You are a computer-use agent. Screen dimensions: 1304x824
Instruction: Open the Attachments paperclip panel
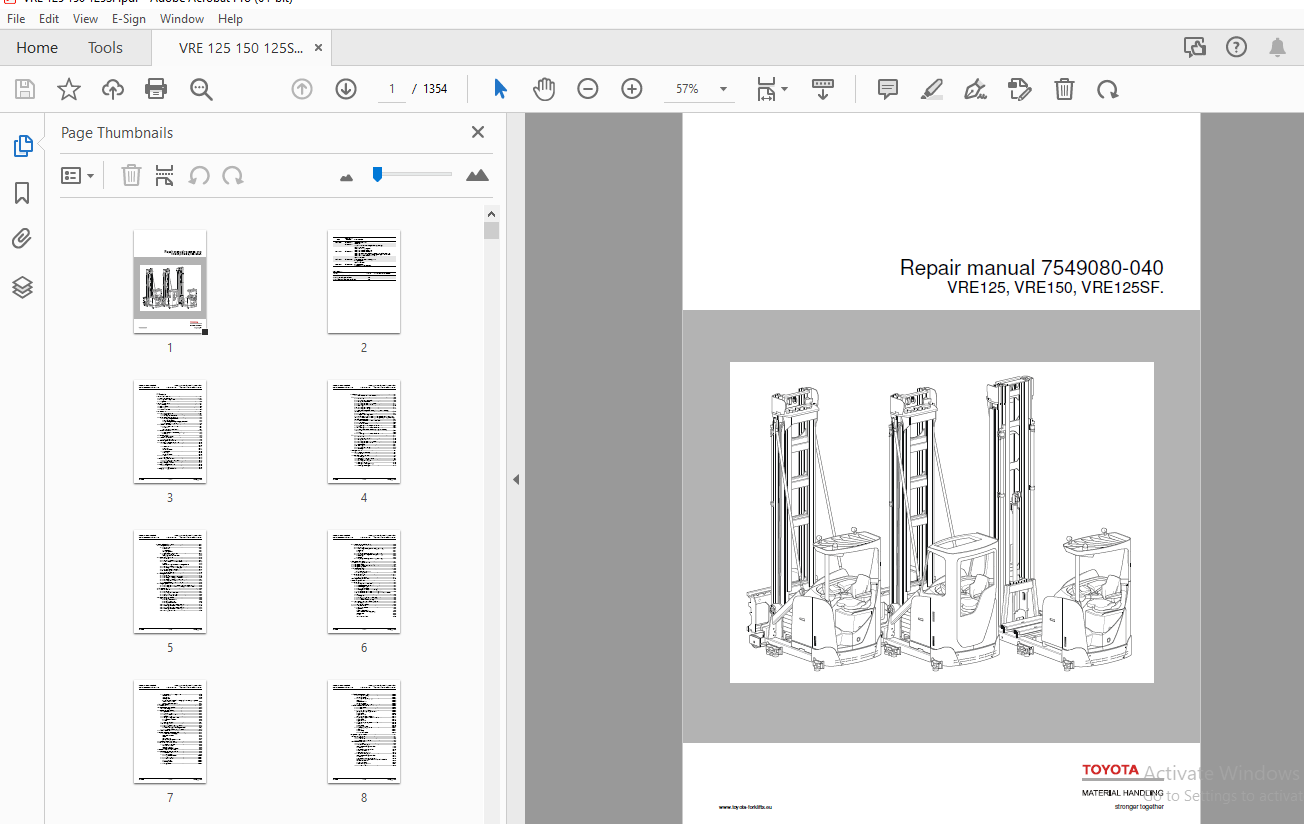coord(22,239)
